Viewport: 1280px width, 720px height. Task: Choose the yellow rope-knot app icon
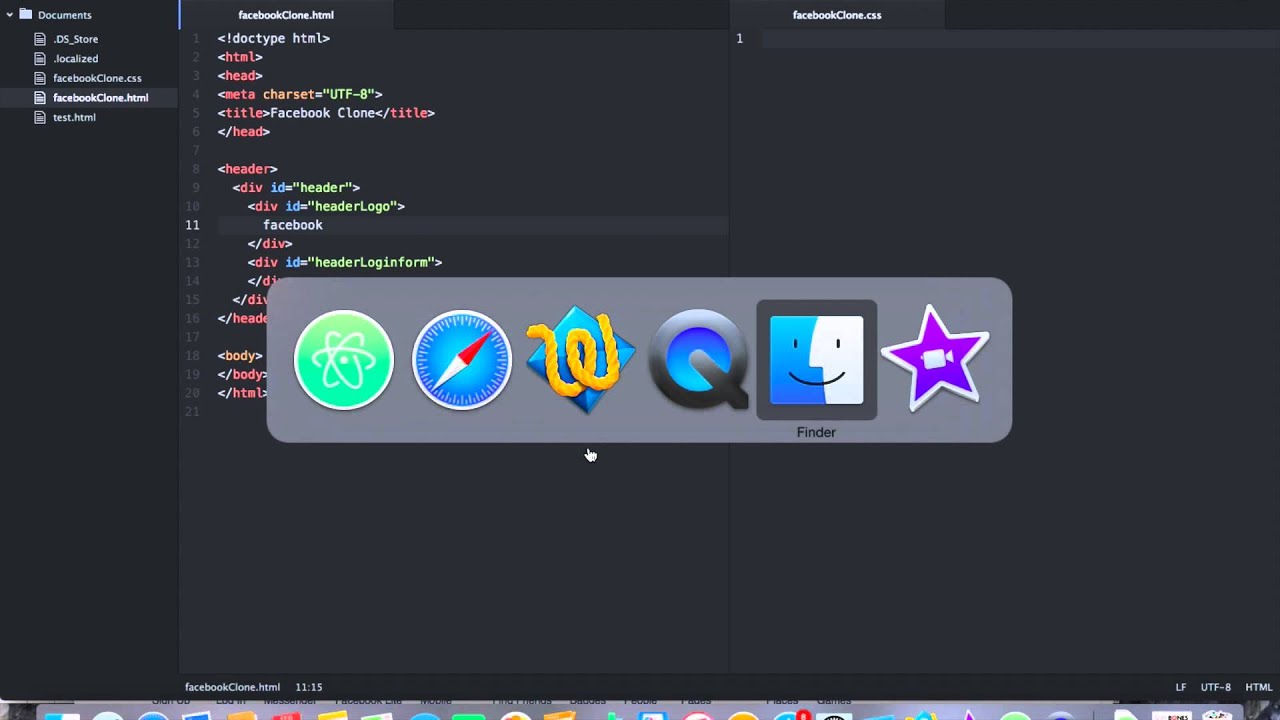point(580,360)
